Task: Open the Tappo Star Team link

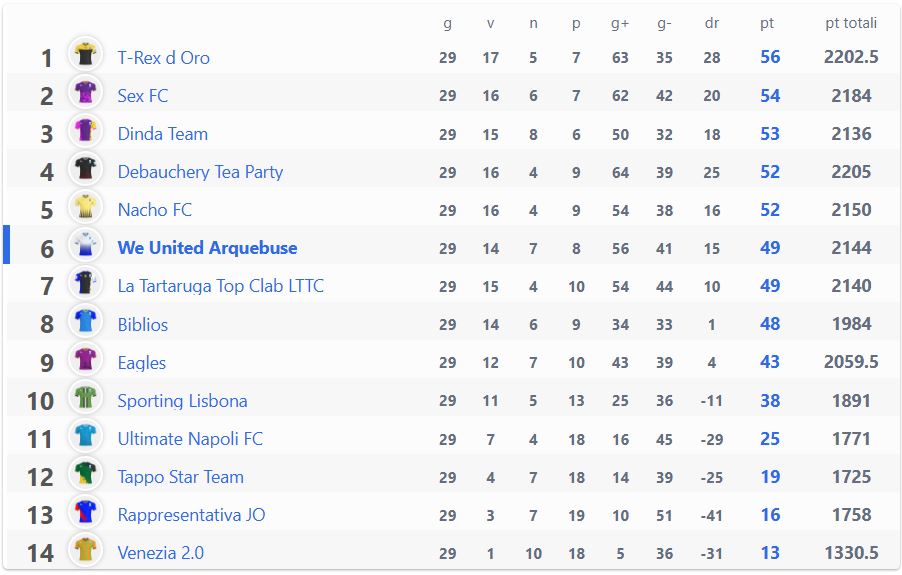Action: pos(181,477)
